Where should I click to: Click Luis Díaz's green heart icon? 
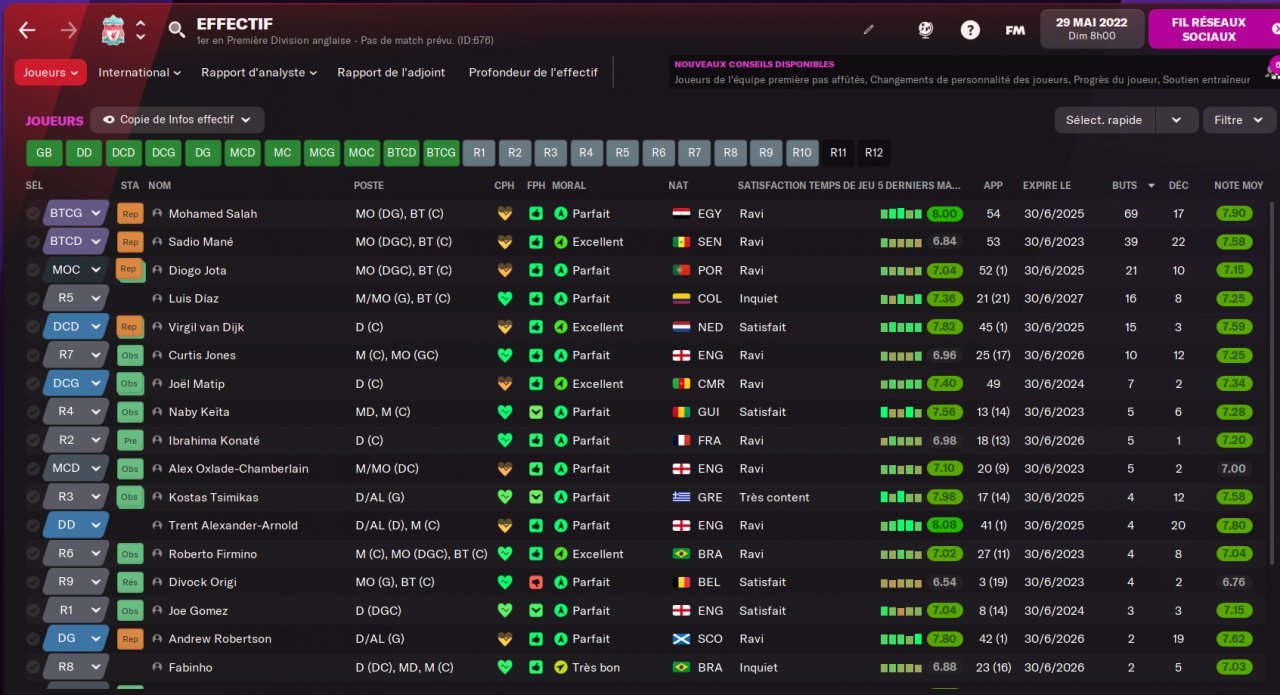click(505, 299)
